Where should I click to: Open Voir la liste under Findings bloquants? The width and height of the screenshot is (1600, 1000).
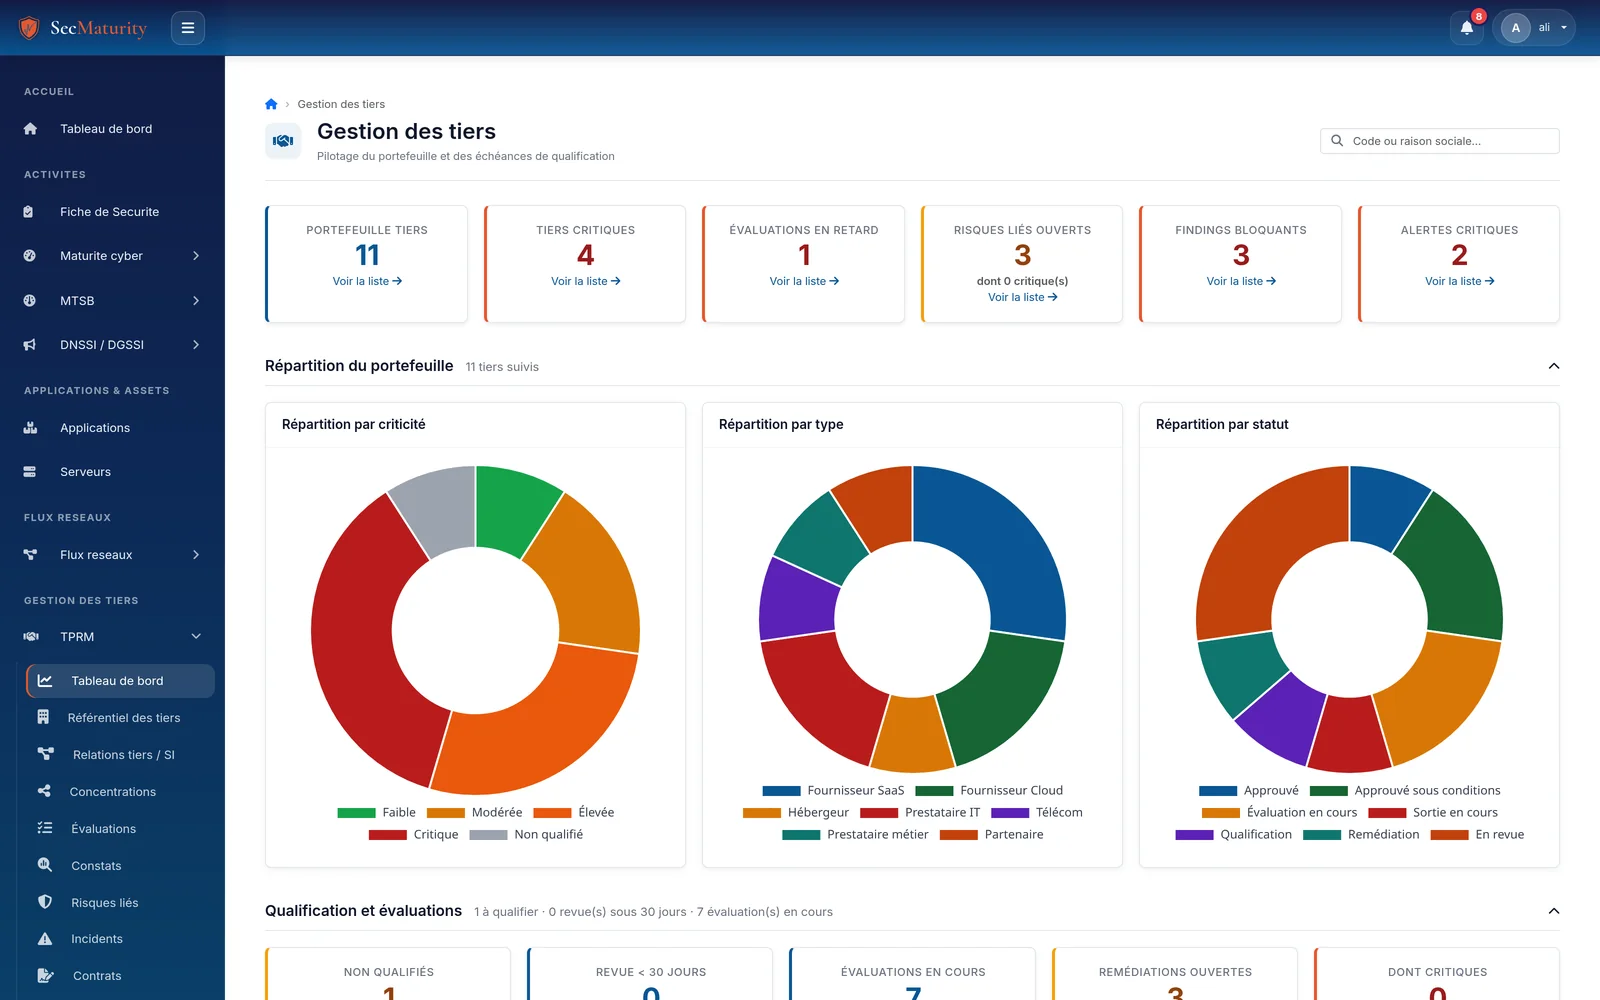click(1241, 281)
